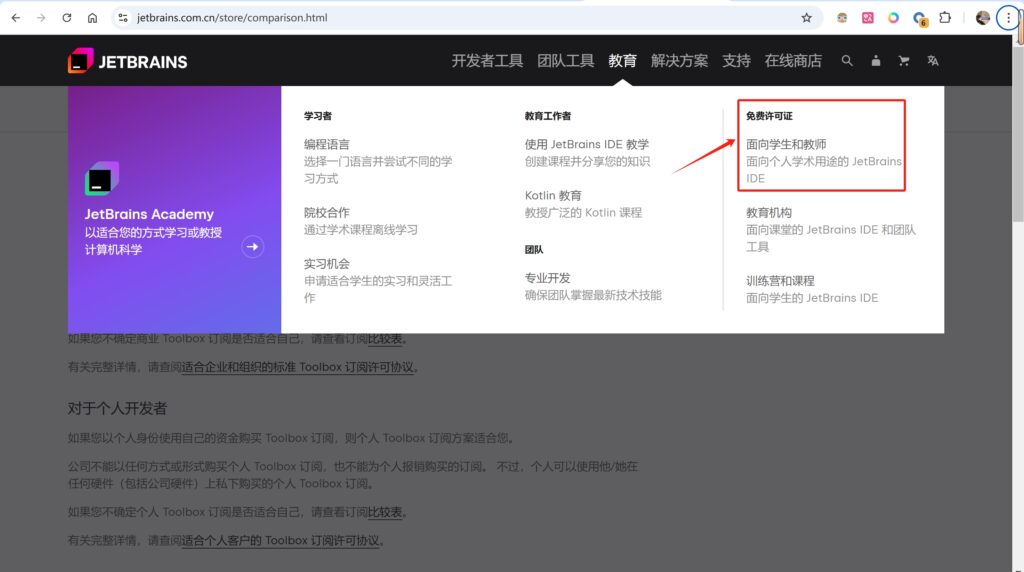Open the 教育机构 link
The image size is (1024, 572).
(x=769, y=212)
